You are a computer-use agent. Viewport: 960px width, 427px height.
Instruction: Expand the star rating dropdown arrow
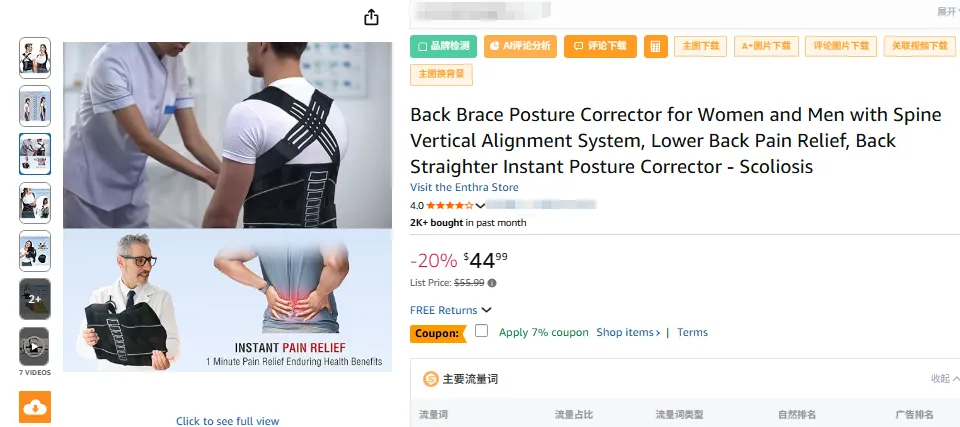[481, 206]
